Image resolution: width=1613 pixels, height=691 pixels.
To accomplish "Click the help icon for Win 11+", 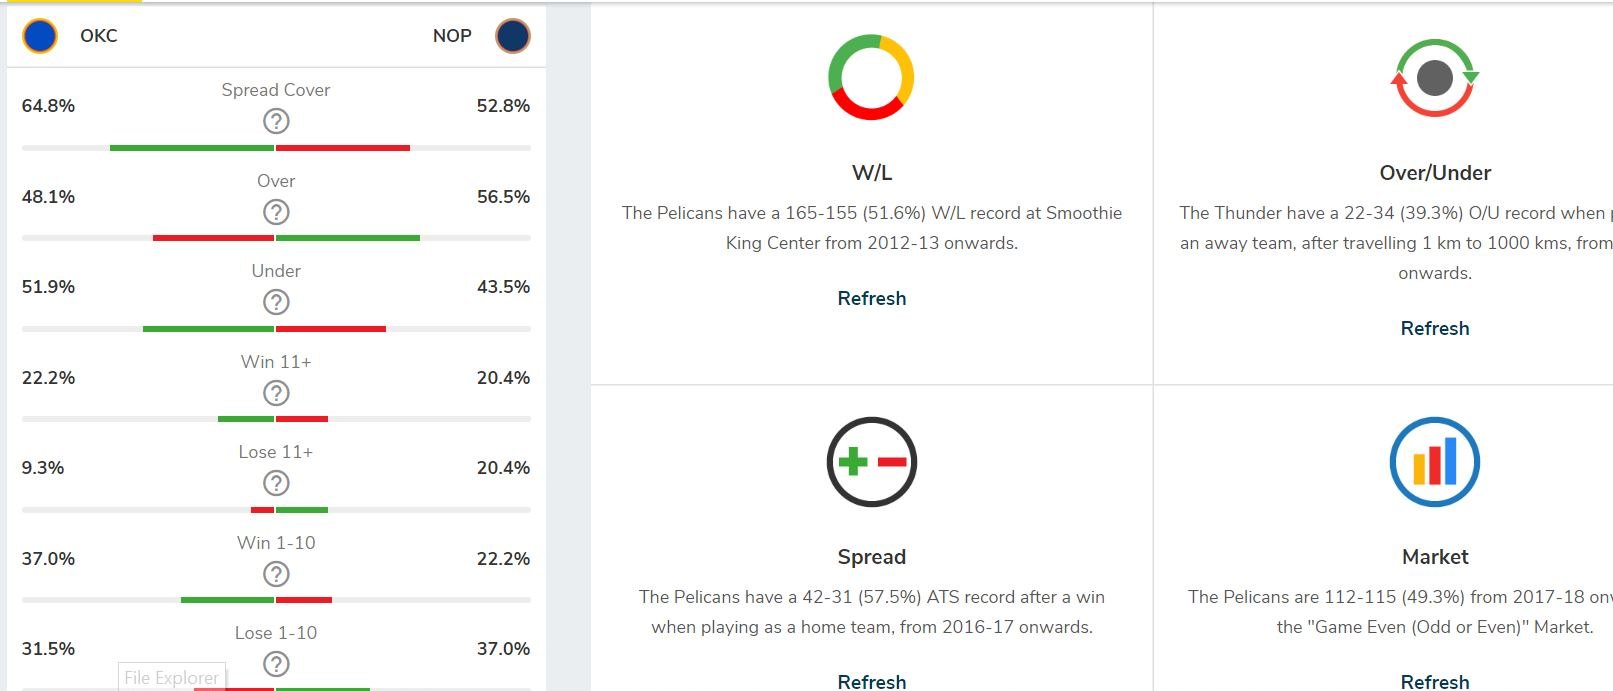I will [x=276, y=393].
